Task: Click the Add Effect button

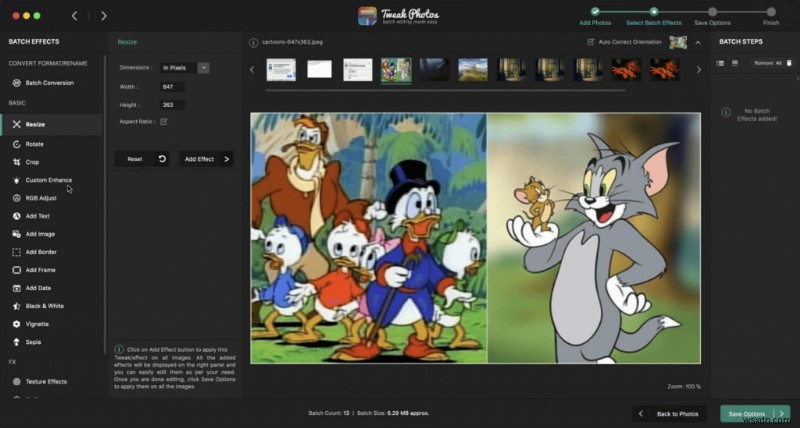Action: (205, 159)
